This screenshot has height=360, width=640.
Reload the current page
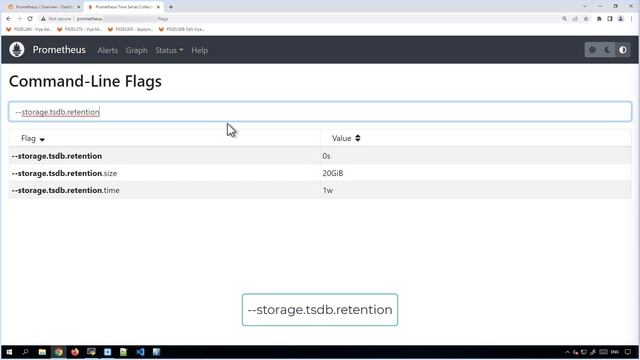(30, 19)
